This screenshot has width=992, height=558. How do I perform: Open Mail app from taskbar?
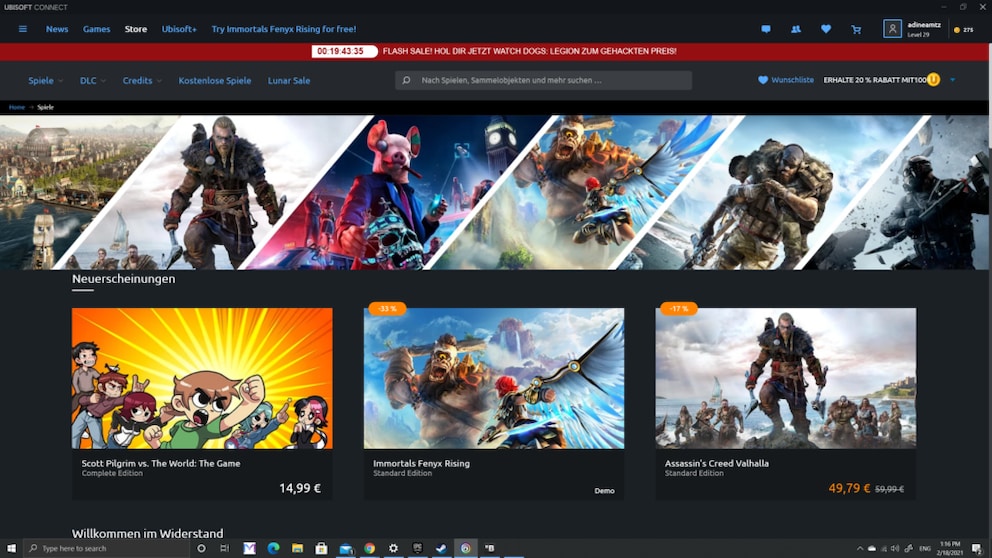pos(345,548)
